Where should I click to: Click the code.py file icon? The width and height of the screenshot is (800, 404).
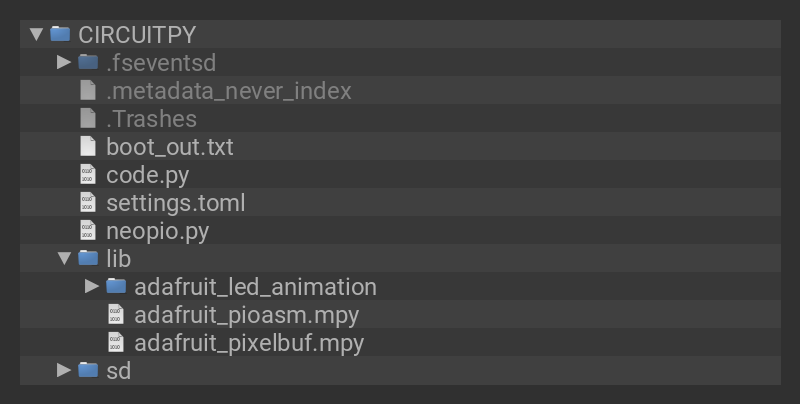pos(88,174)
